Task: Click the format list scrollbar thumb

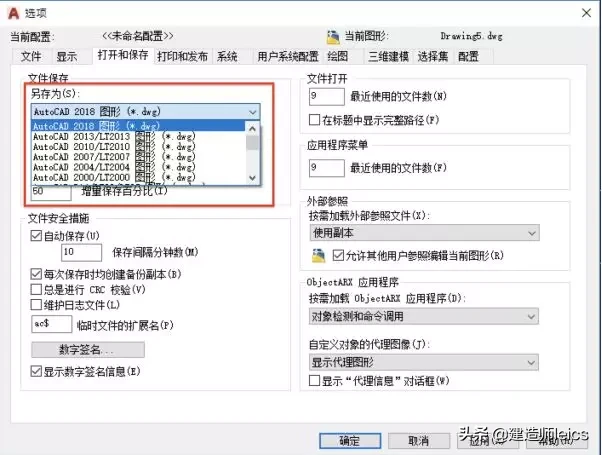Action: pyautogui.click(x=252, y=142)
